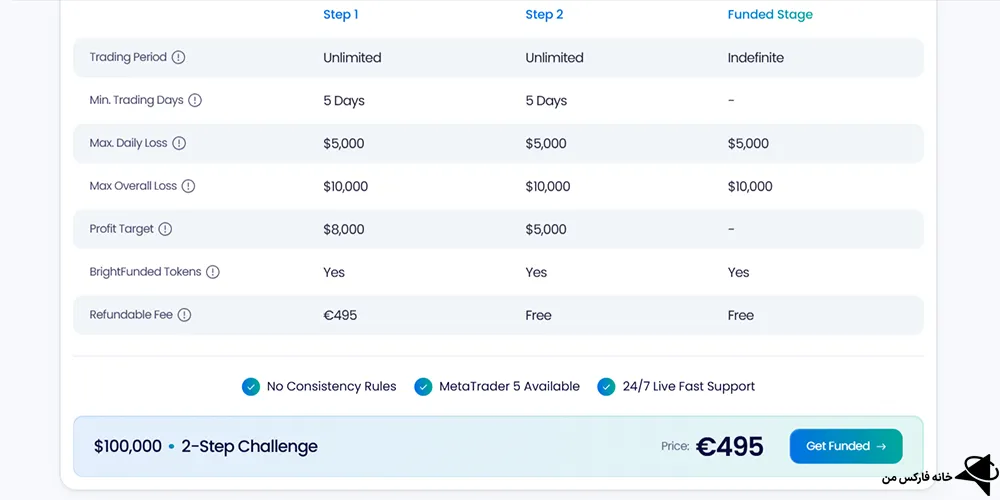1000x500 pixels.
Task: Click the No Consistency Rules checkmark
Action: (251, 387)
